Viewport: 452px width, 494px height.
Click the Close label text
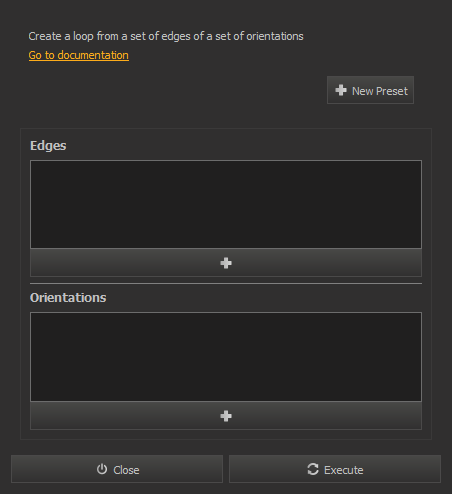(x=126, y=470)
